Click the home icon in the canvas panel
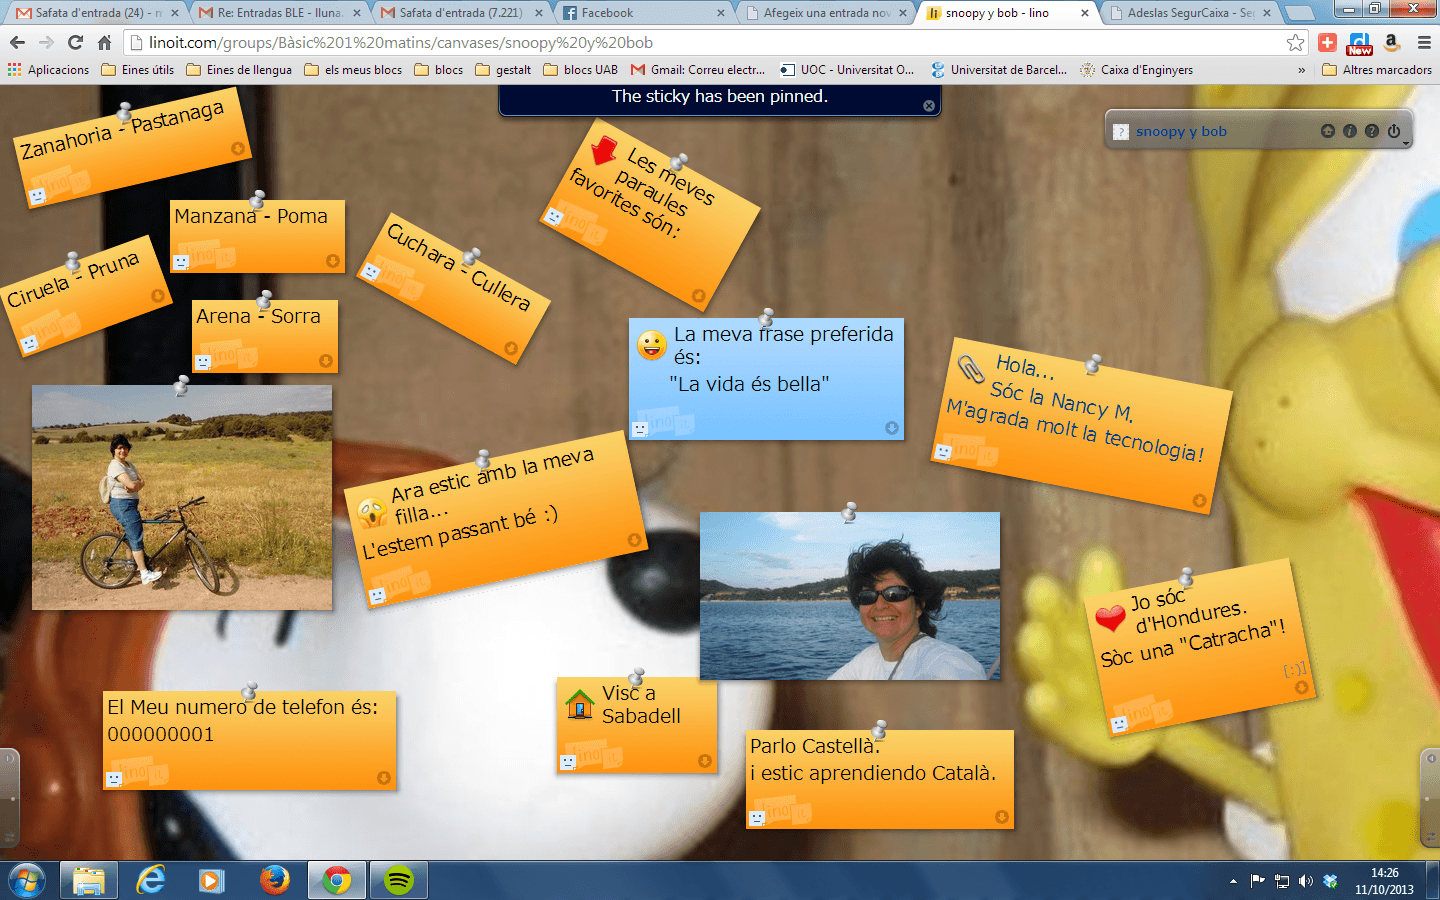This screenshot has width=1440, height=900. [x=1327, y=131]
